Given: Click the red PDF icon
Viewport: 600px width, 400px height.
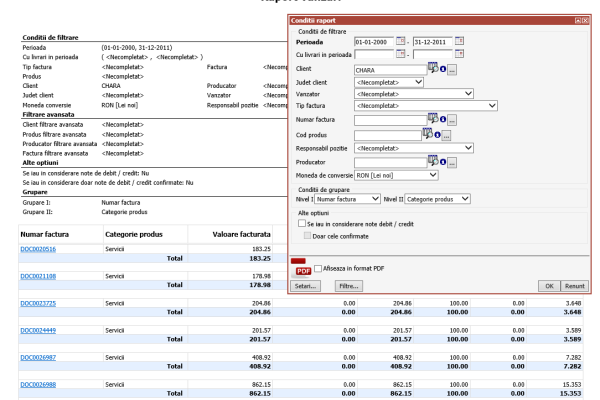Looking at the screenshot, I should (x=303, y=271).
